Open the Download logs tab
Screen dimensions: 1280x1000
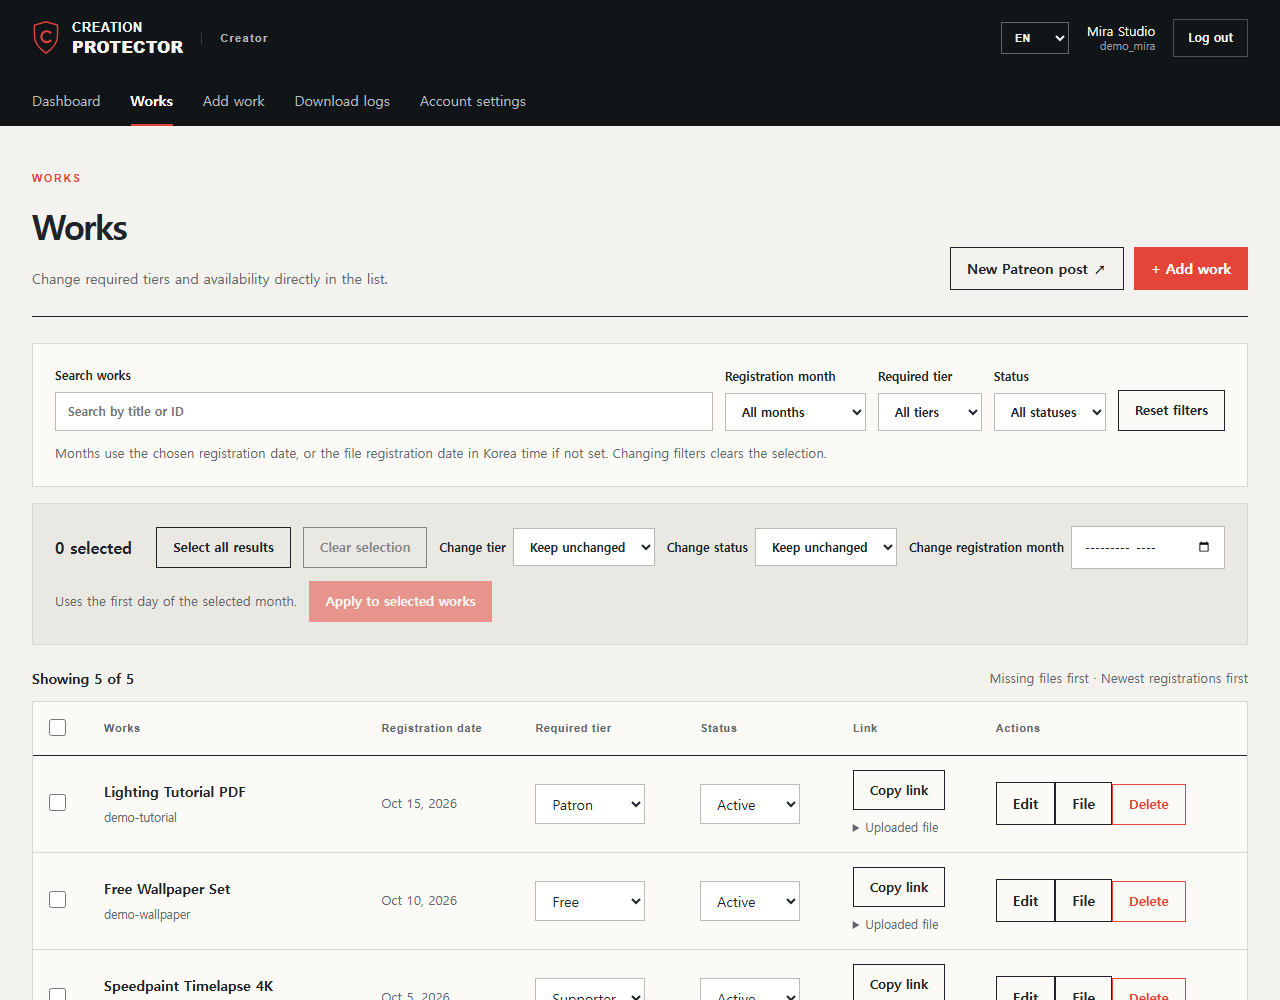(x=342, y=101)
